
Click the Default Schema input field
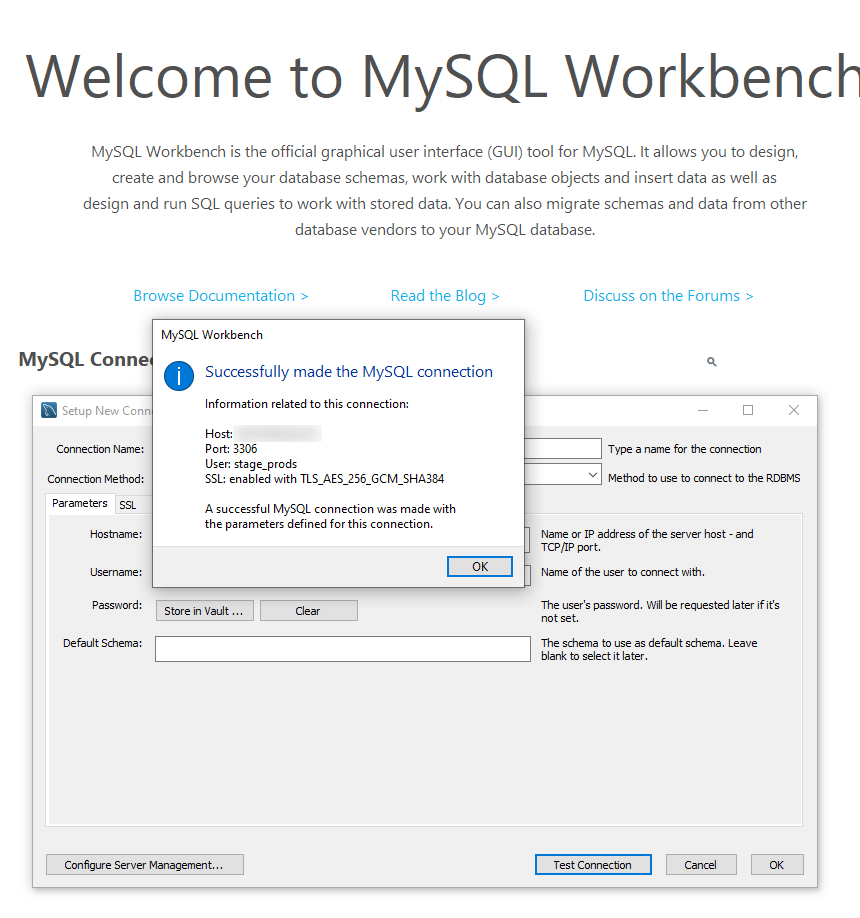click(342, 649)
